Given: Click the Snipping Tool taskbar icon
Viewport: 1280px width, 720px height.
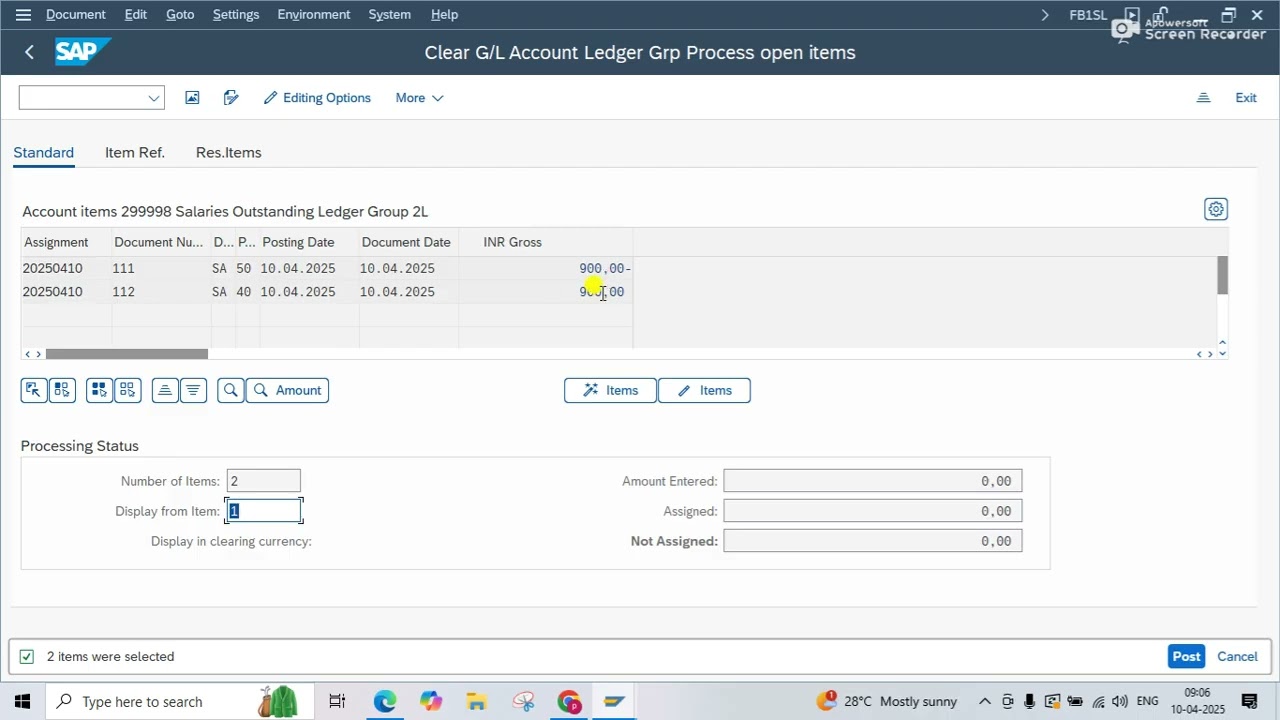Looking at the screenshot, I should [x=523, y=701].
